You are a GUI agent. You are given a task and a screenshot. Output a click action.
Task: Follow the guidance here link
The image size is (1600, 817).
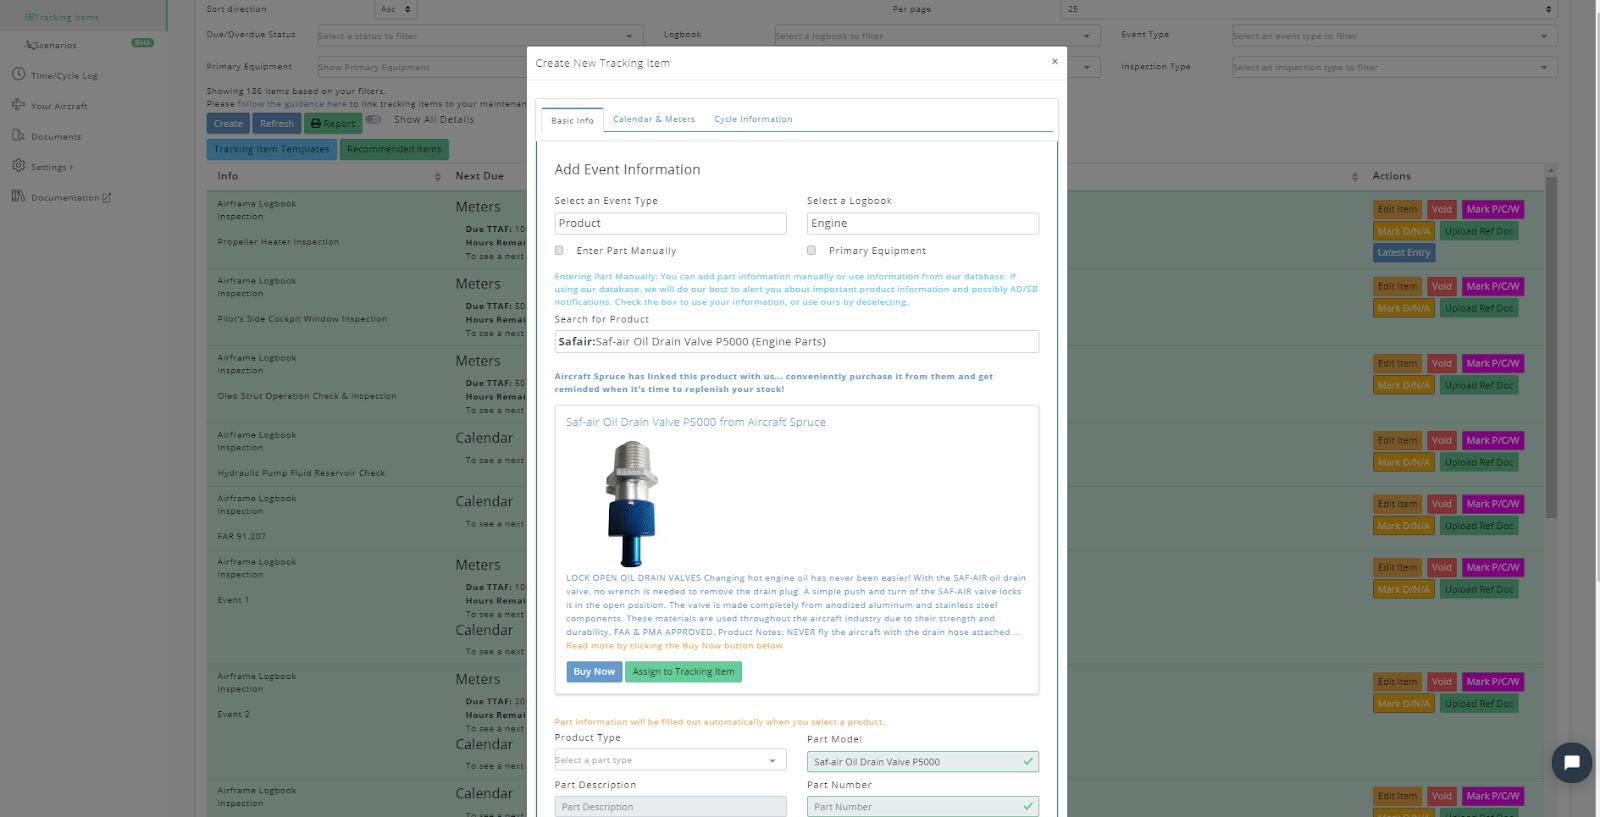point(292,104)
